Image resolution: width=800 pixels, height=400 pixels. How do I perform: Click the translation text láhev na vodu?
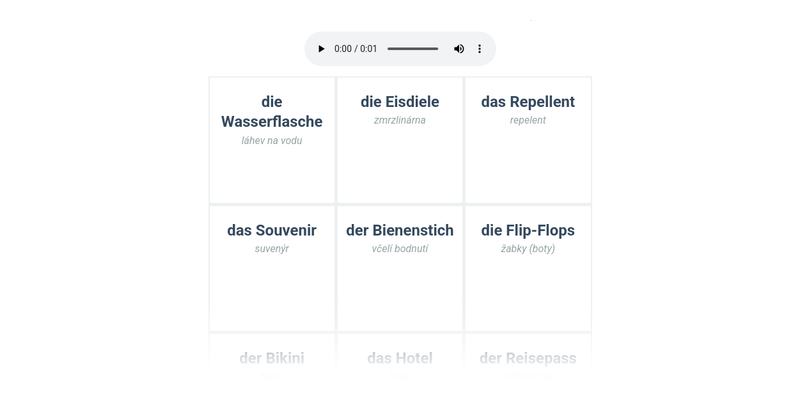click(x=272, y=141)
